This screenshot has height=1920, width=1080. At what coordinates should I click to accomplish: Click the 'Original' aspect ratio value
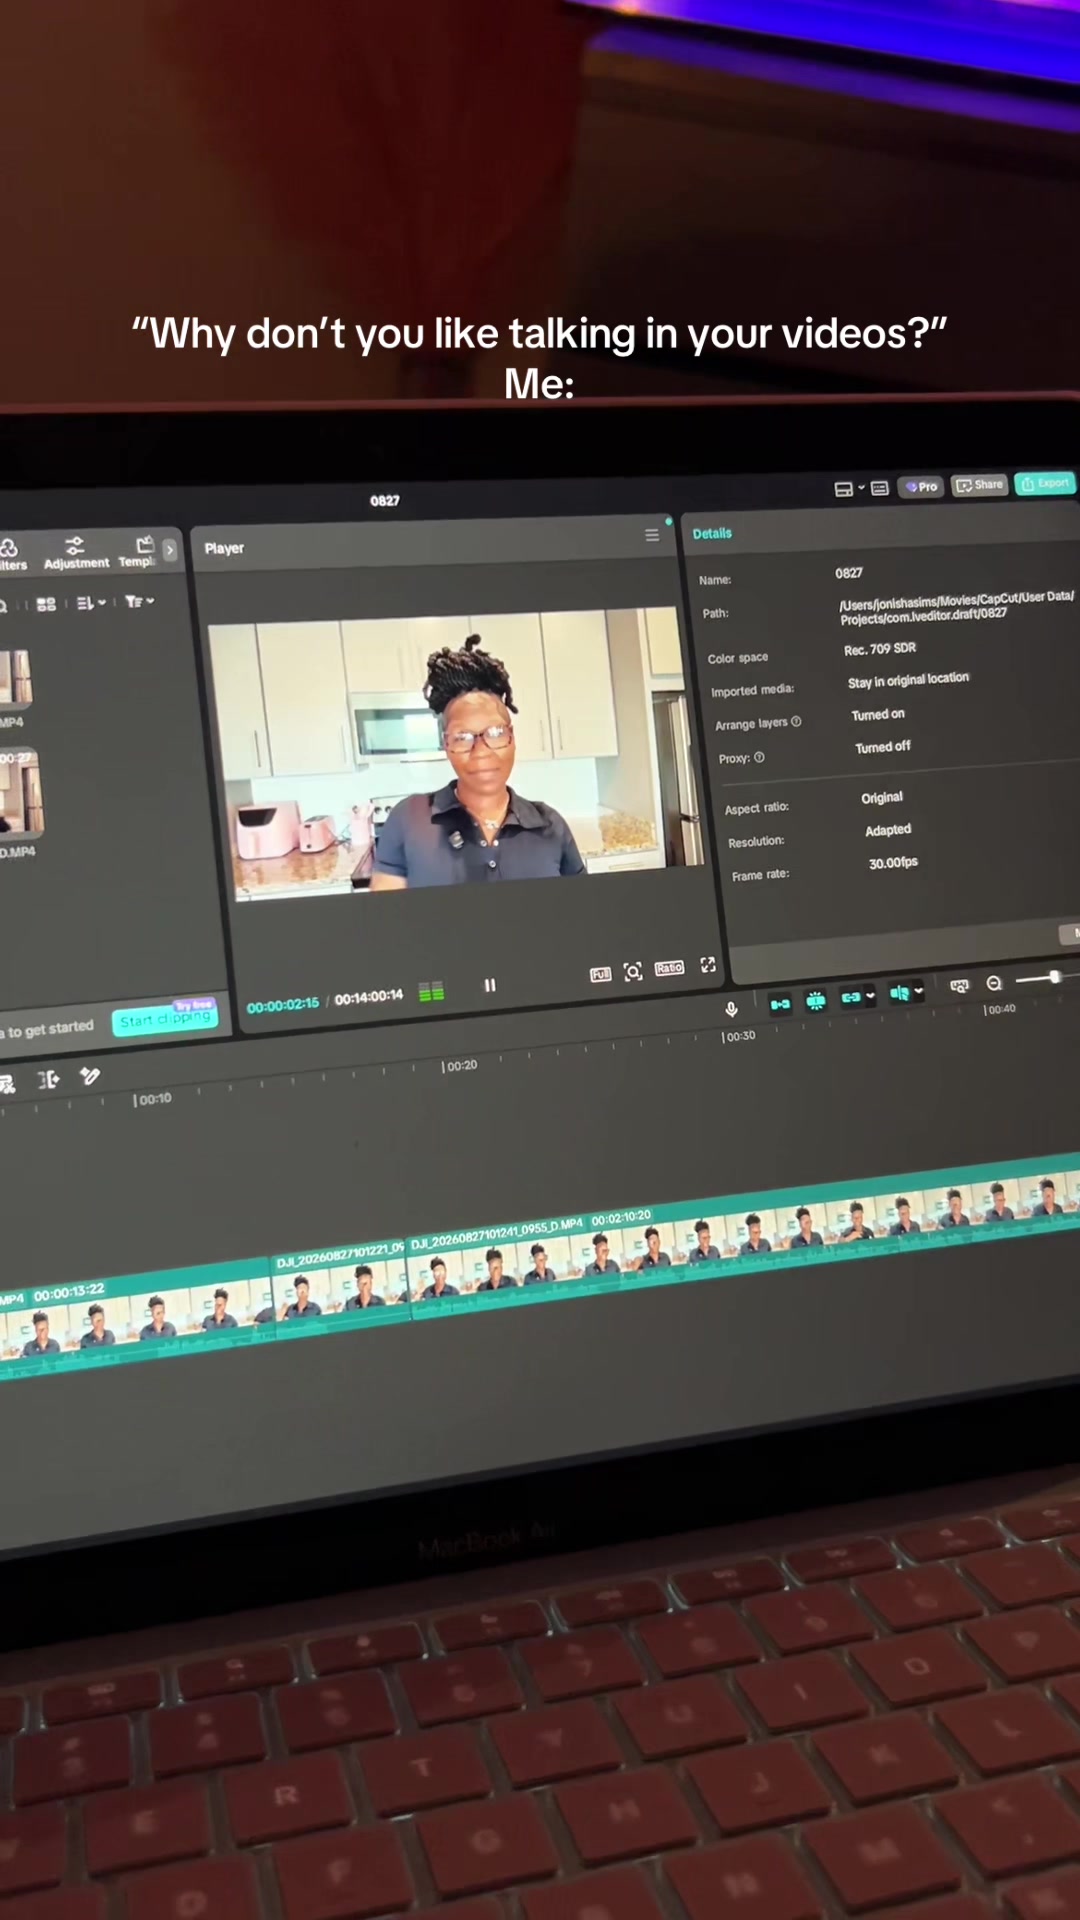pos(882,797)
